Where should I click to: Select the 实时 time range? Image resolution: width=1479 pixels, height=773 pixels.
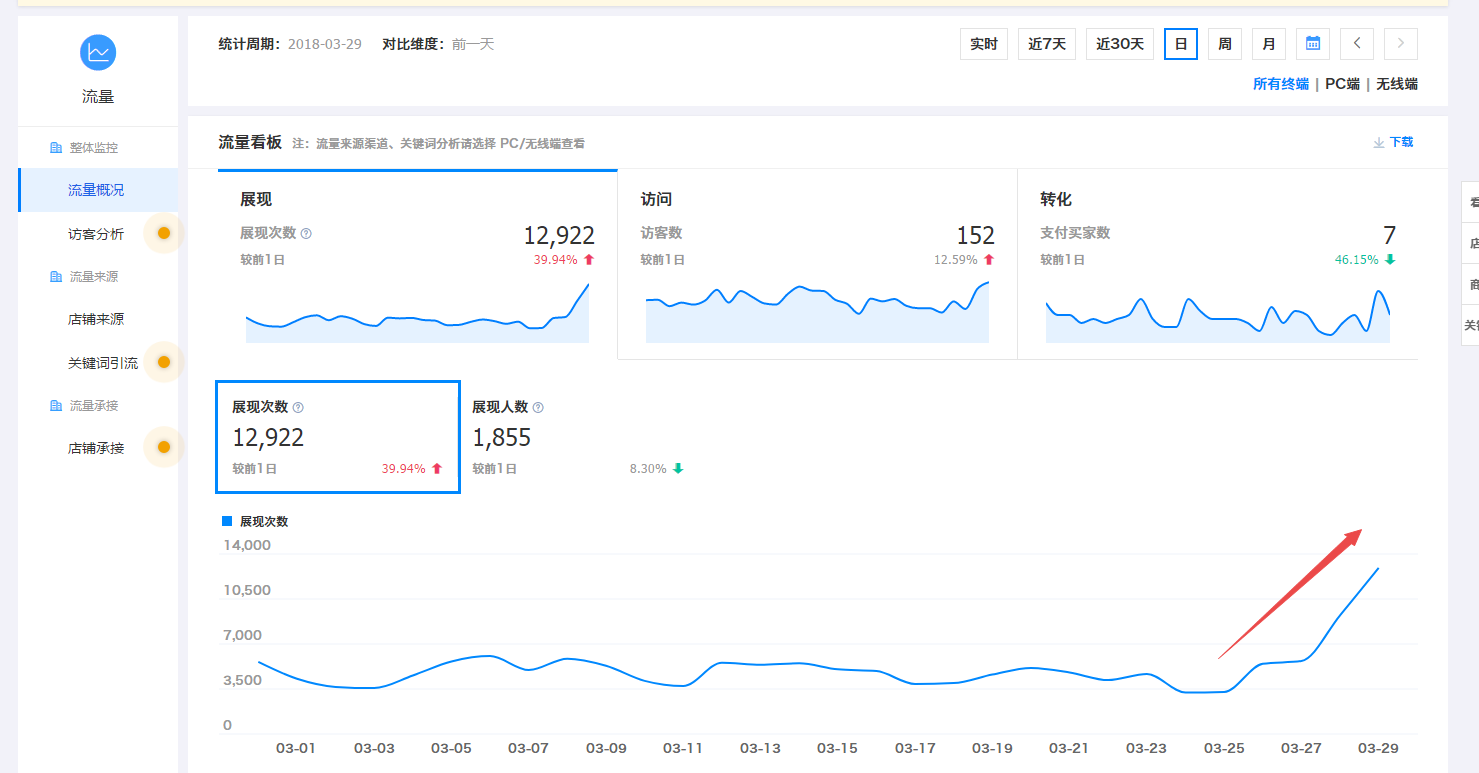coord(984,44)
